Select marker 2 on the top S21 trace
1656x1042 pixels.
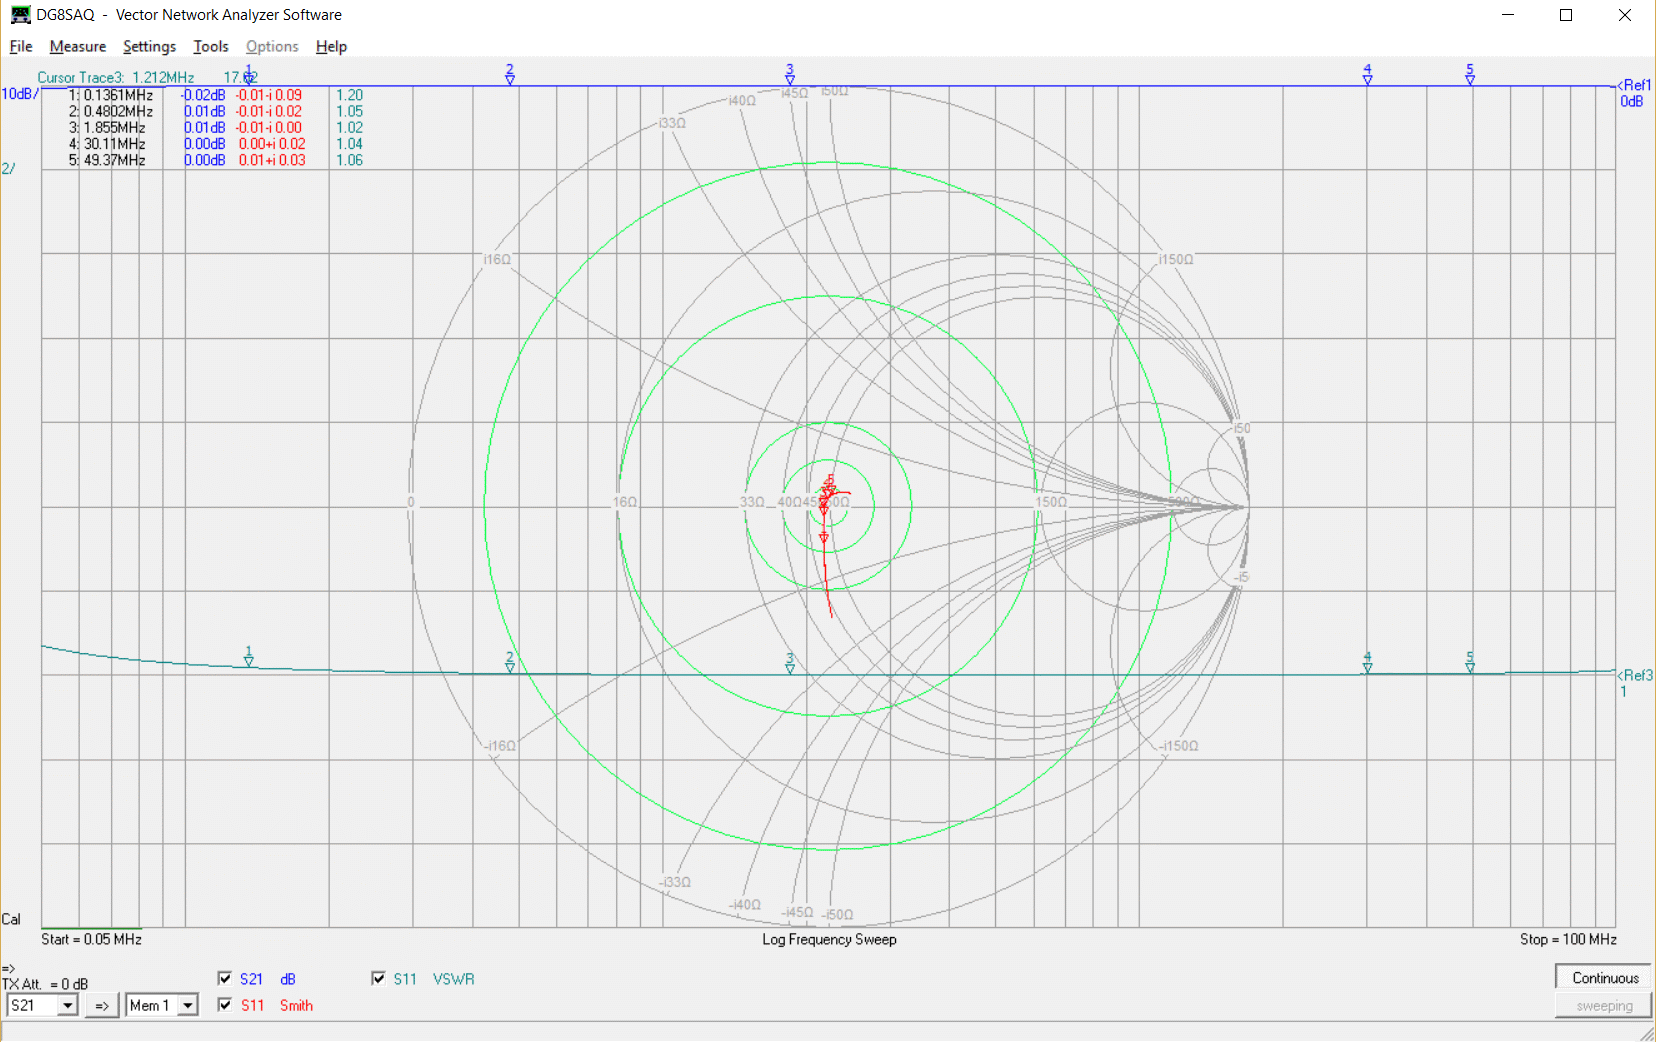[510, 75]
